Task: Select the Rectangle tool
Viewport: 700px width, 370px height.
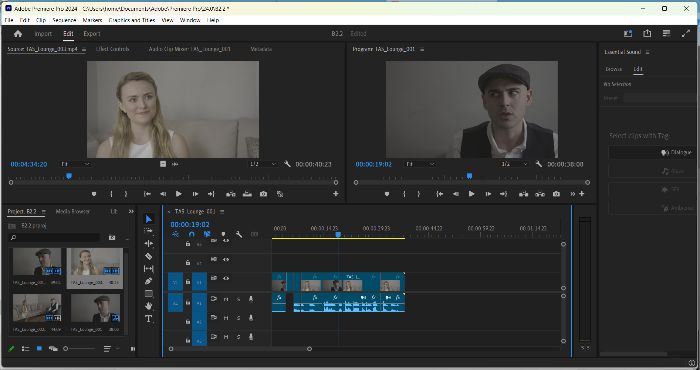Action: 149,293
